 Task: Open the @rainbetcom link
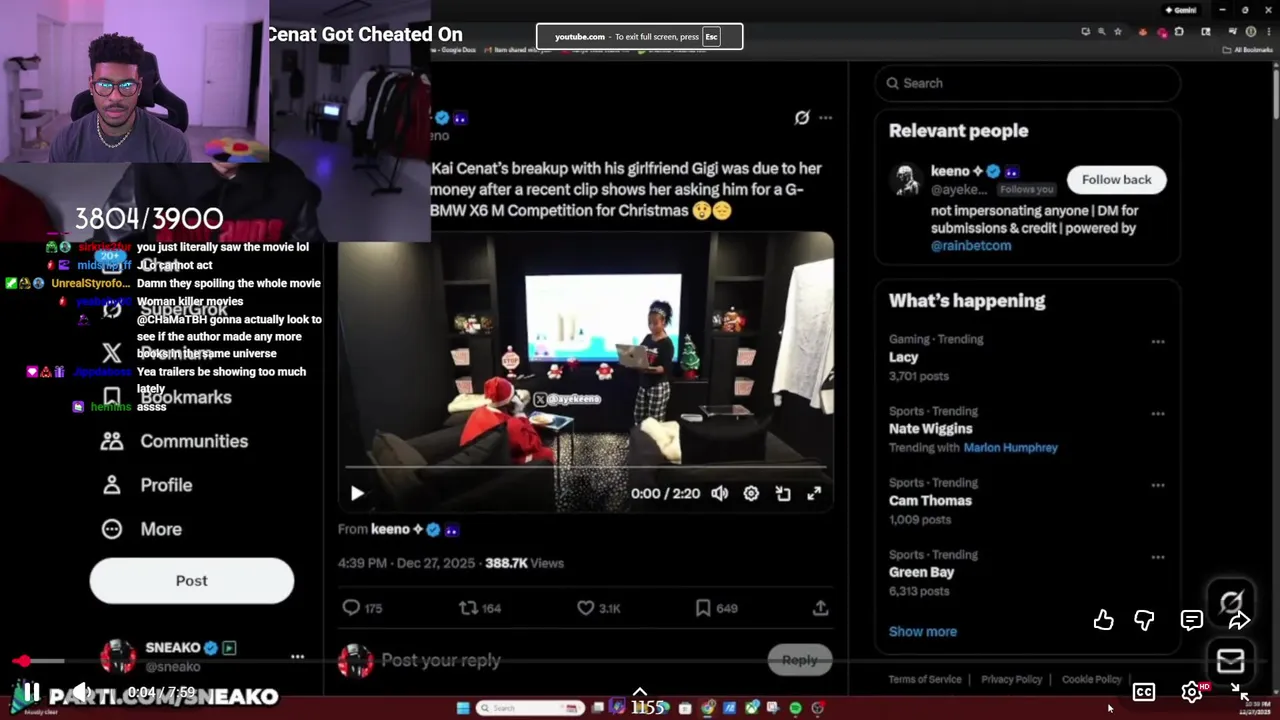click(x=971, y=245)
